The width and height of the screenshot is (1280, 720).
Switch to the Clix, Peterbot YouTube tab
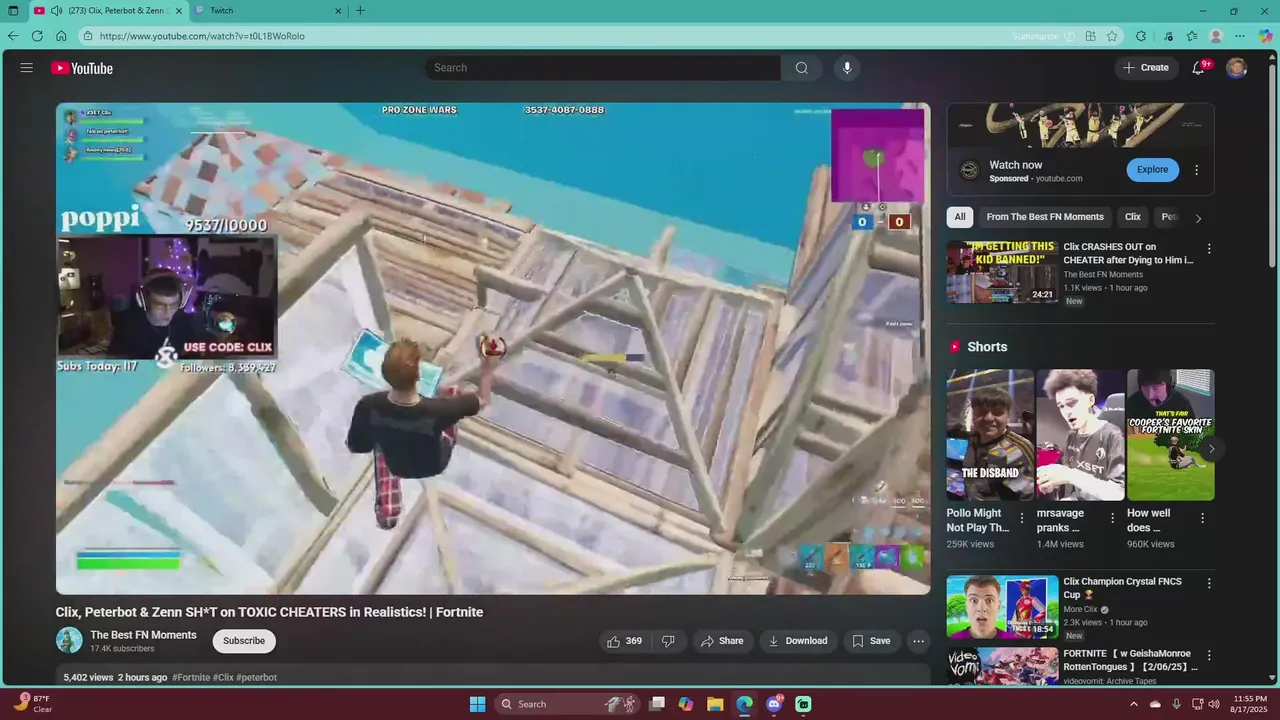110,11
